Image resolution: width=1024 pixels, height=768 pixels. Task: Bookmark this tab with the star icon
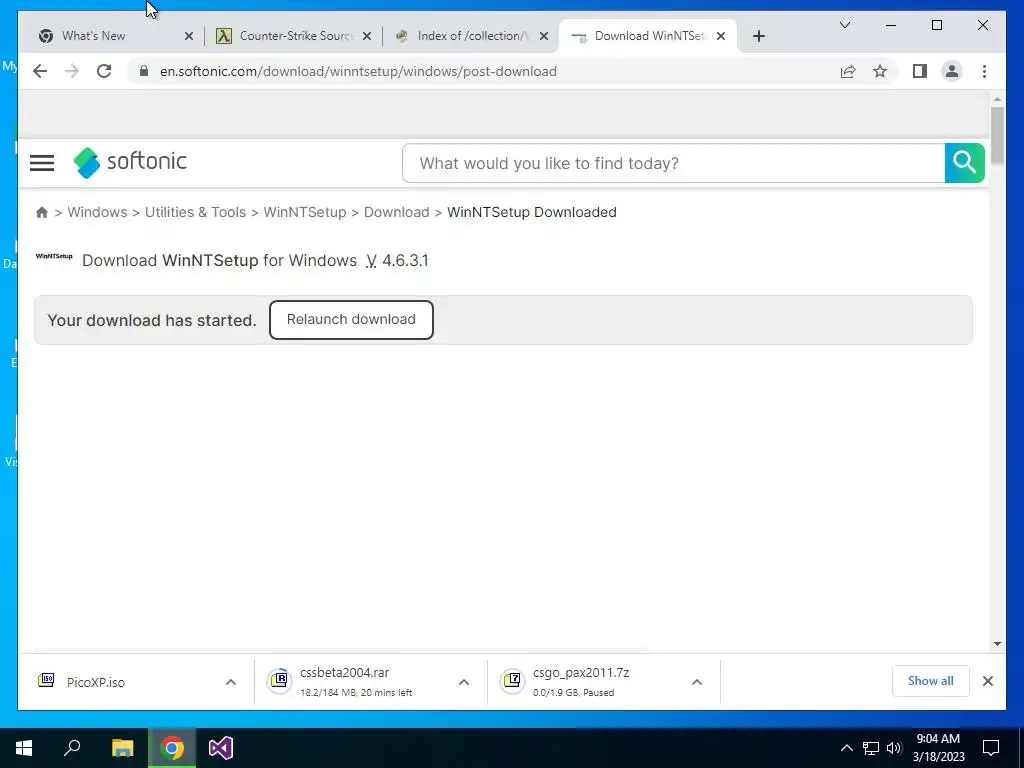[880, 71]
